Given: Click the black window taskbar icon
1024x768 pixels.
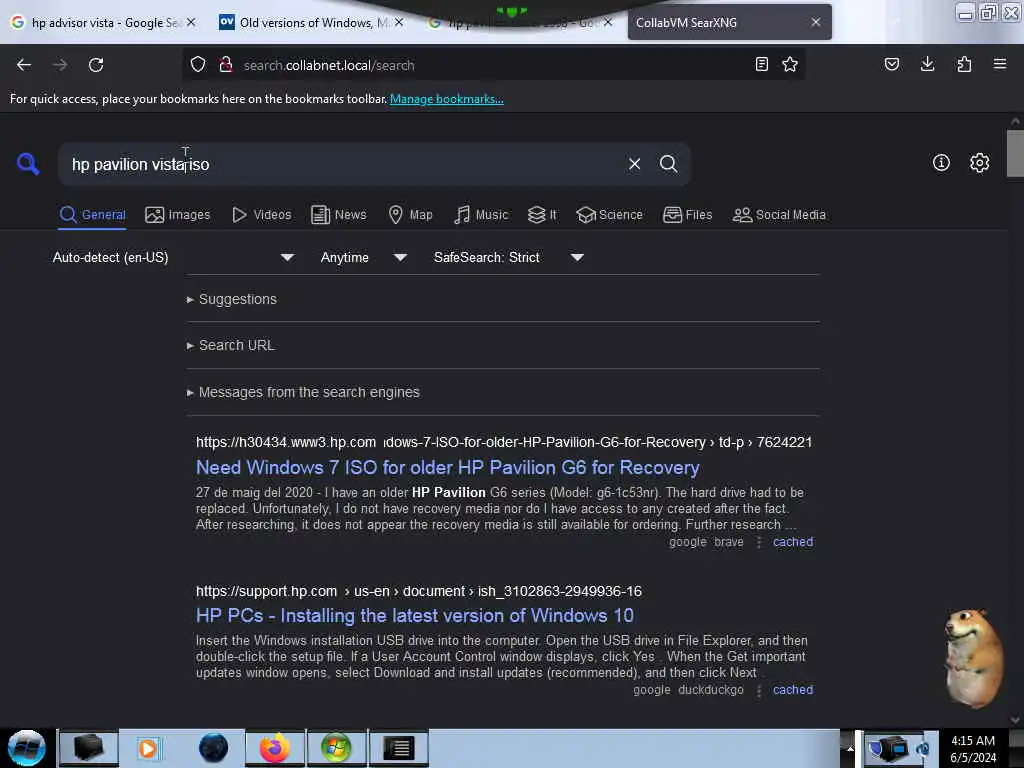Looking at the screenshot, I should [399, 748].
